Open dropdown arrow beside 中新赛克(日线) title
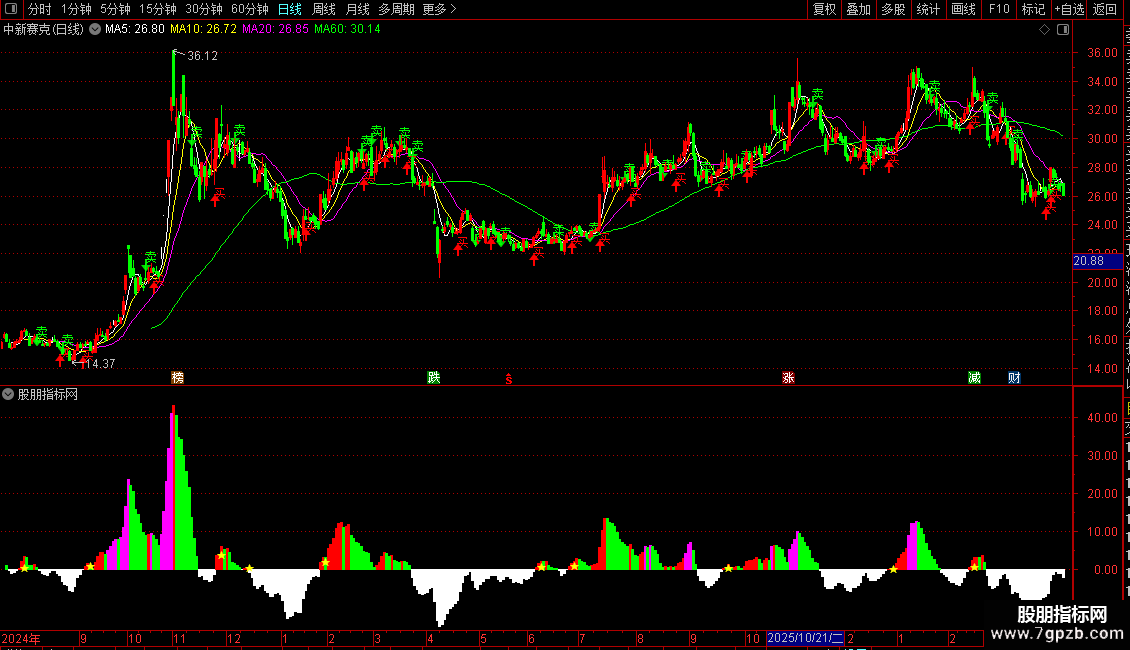The width and height of the screenshot is (1130, 650). (x=94, y=30)
